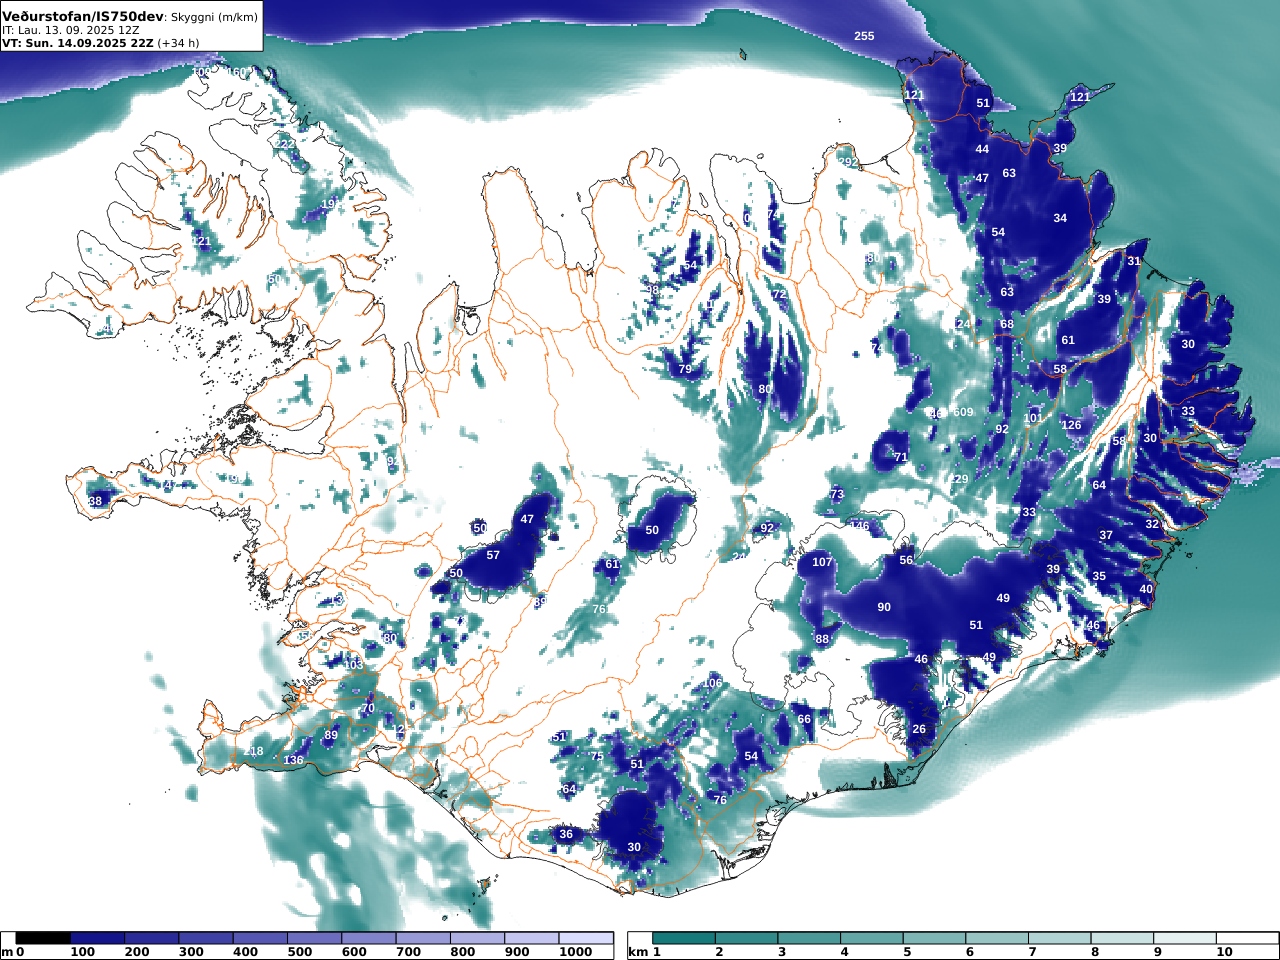Image resolution: width=1280 pixels, height=960 pixels.
Task: Click the 107 value on the glacier
Action: 822,562
